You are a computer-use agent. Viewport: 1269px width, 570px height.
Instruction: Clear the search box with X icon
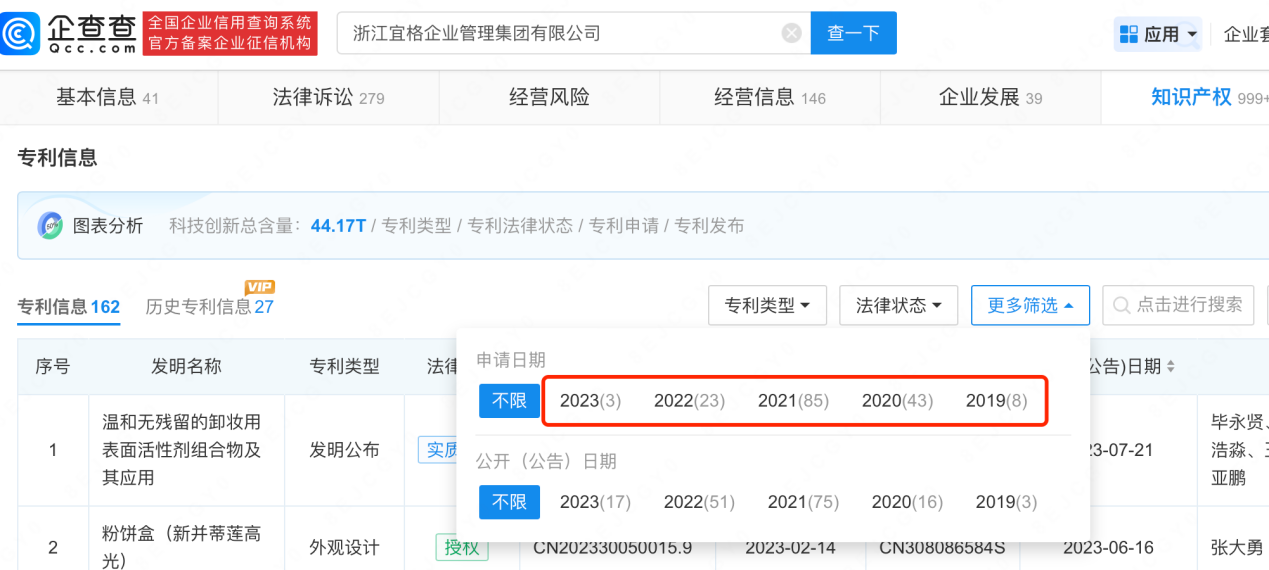(791, 33)
